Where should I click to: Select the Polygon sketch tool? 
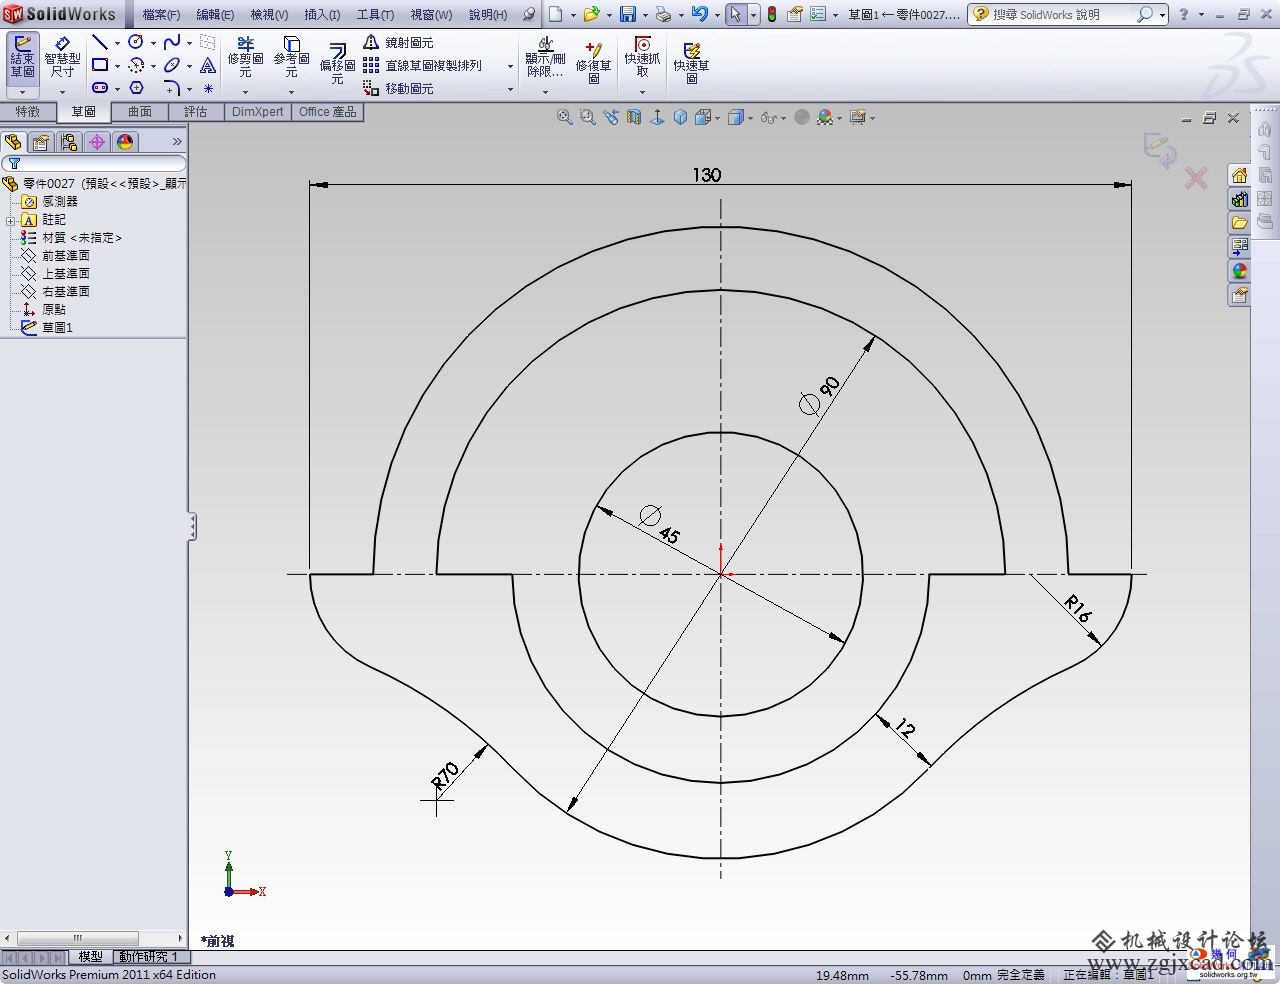136,88
